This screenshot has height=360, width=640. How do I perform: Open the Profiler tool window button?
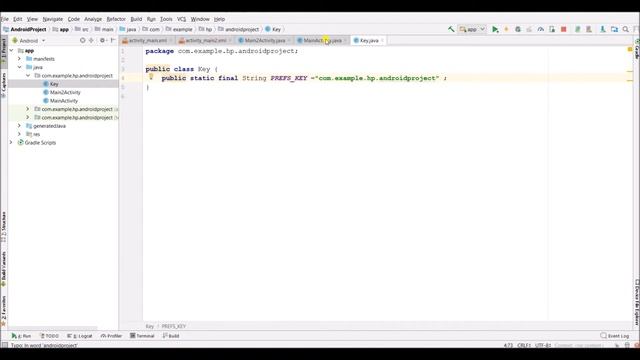click(x=111, y=336)
